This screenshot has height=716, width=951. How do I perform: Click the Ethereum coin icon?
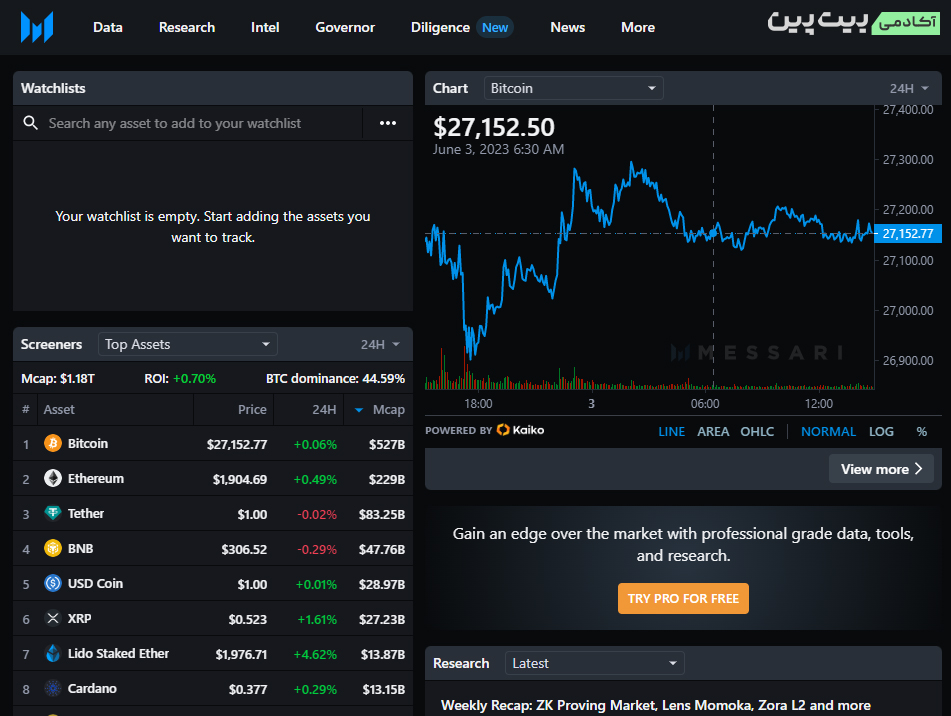point(53,478)
